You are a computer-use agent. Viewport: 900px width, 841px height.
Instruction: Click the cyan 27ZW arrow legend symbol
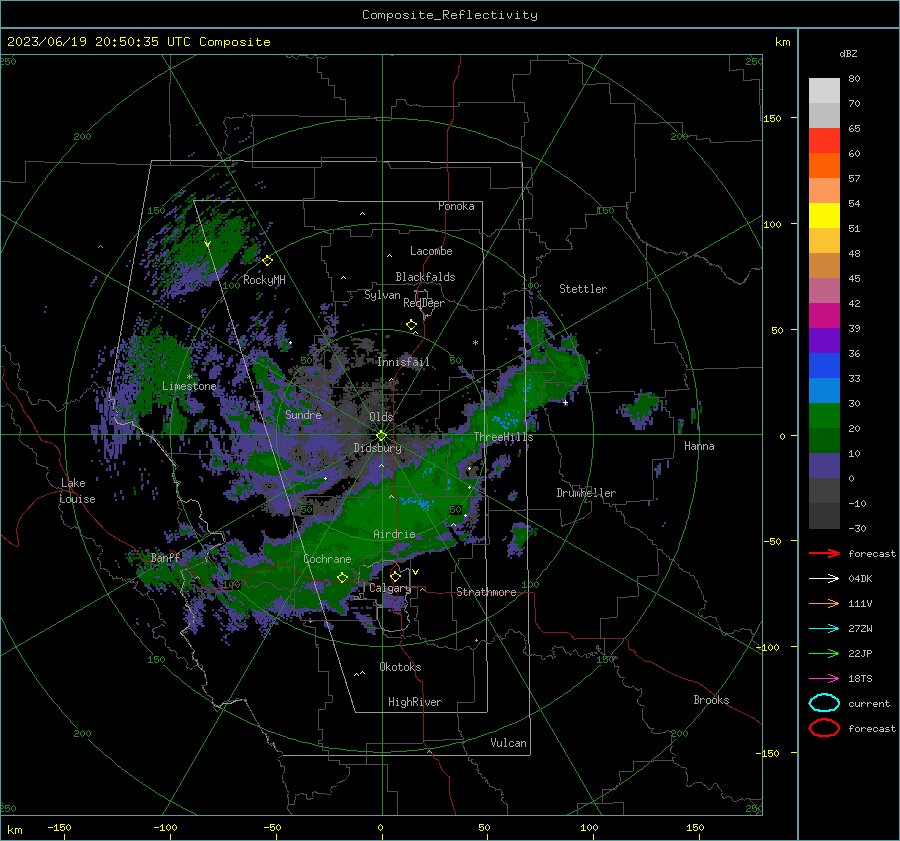point(824,629)
